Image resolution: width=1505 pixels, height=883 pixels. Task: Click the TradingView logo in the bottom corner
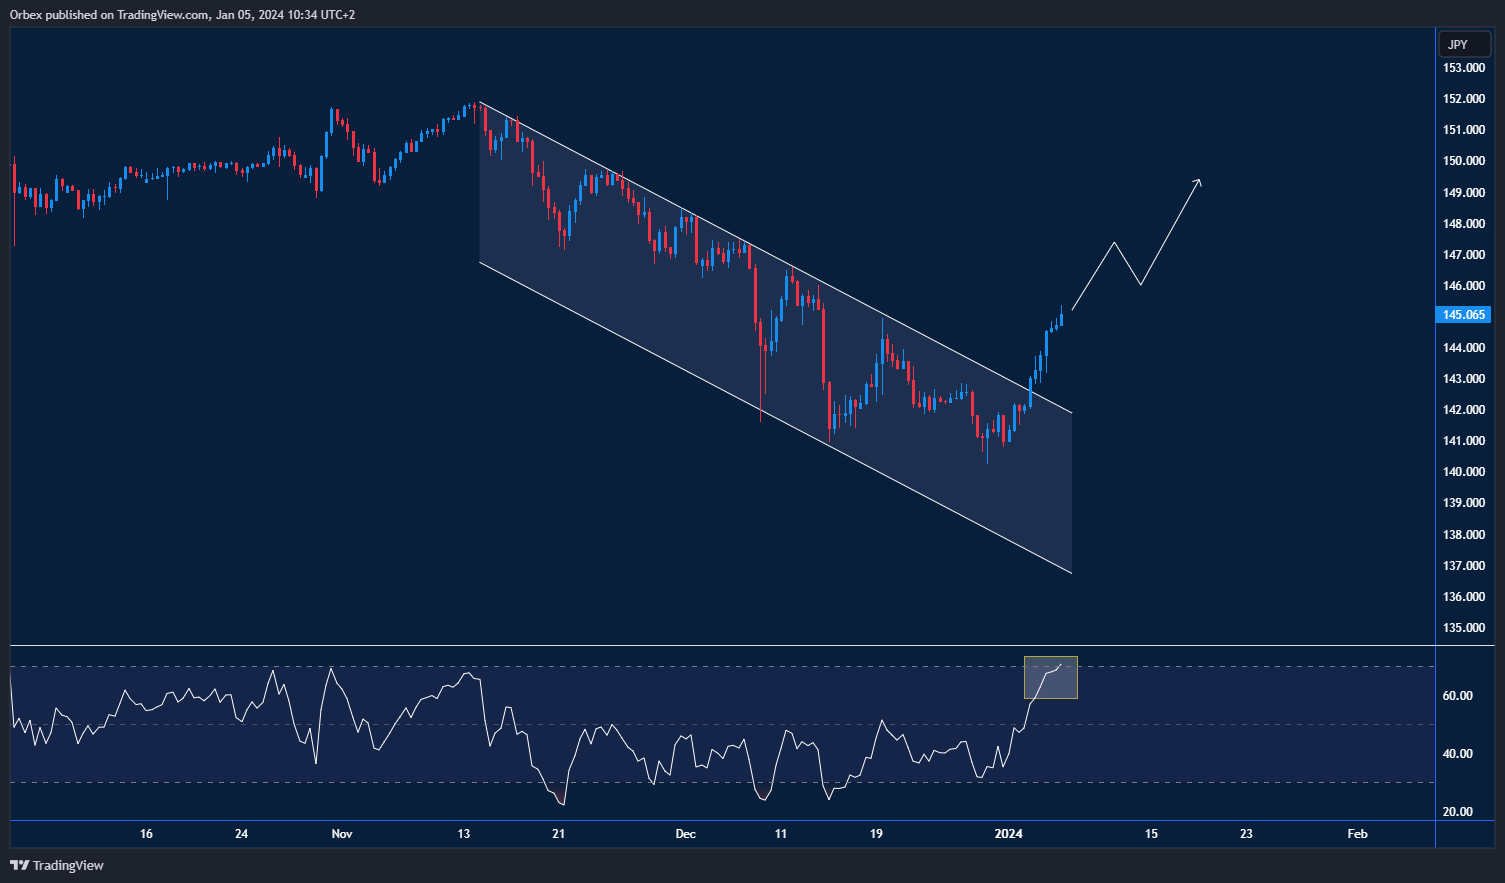(x=18, y=865)
